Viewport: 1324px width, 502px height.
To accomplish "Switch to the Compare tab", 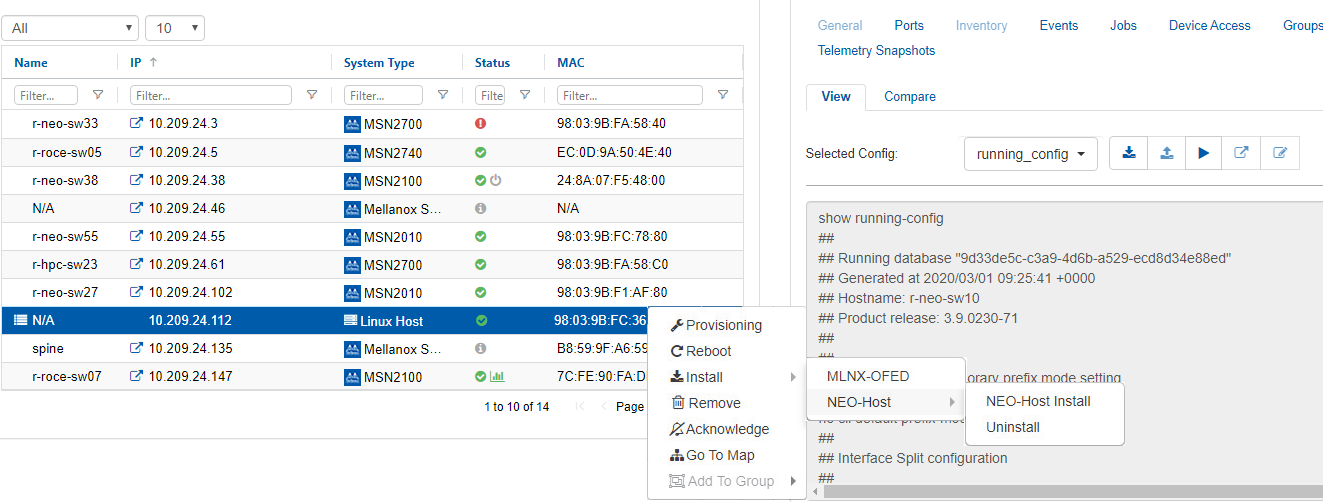I will click(909, 96).
